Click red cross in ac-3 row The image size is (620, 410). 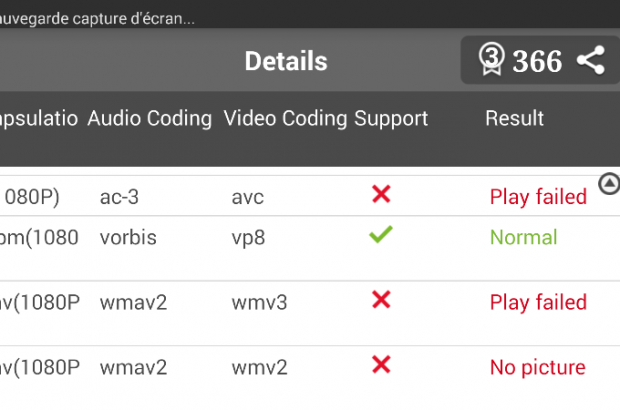(381, 195)
